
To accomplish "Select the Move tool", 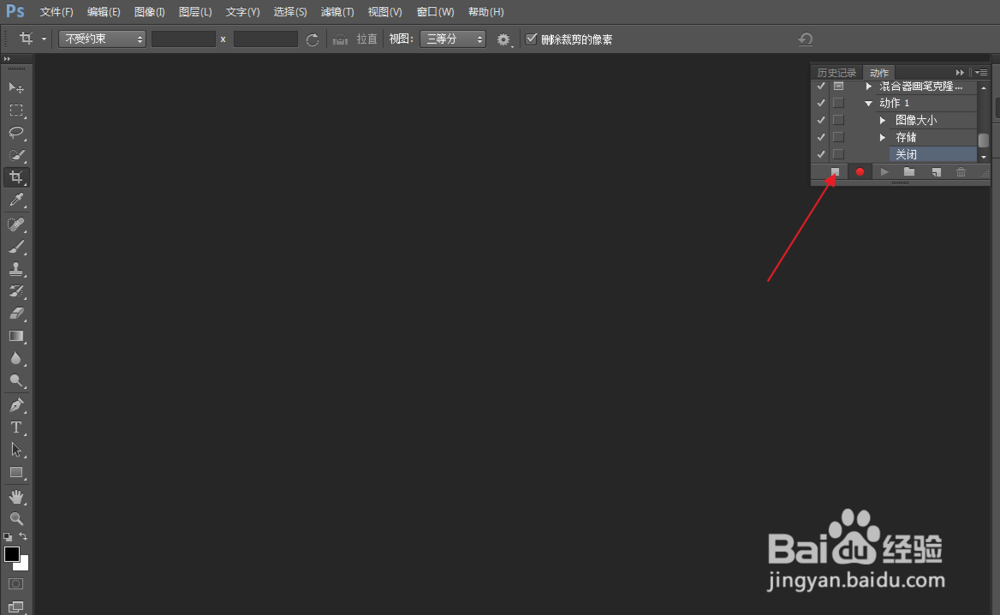I will (17, 87).
